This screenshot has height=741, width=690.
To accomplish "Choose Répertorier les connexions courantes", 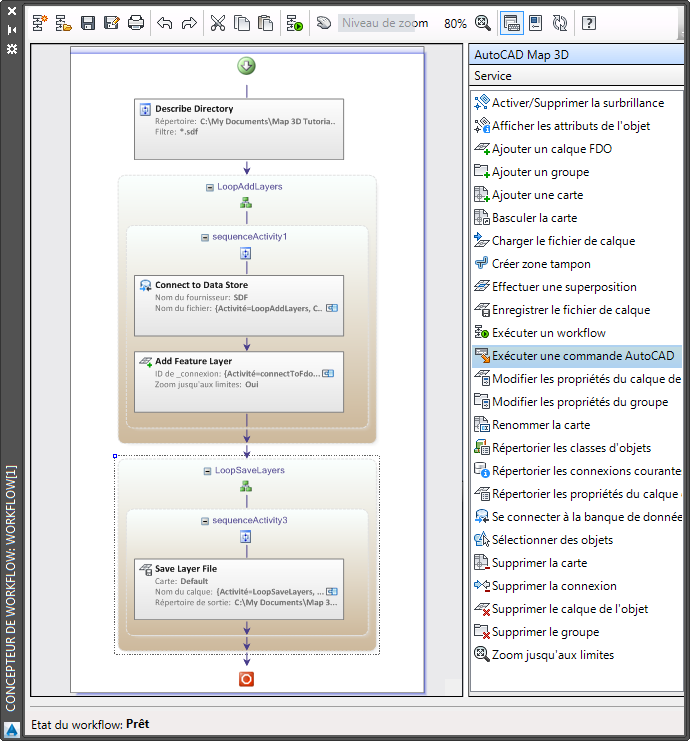I will point(577,471).
